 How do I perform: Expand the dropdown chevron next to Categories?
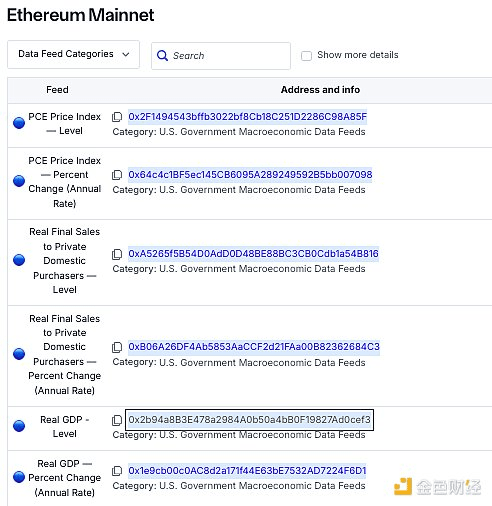126,54
